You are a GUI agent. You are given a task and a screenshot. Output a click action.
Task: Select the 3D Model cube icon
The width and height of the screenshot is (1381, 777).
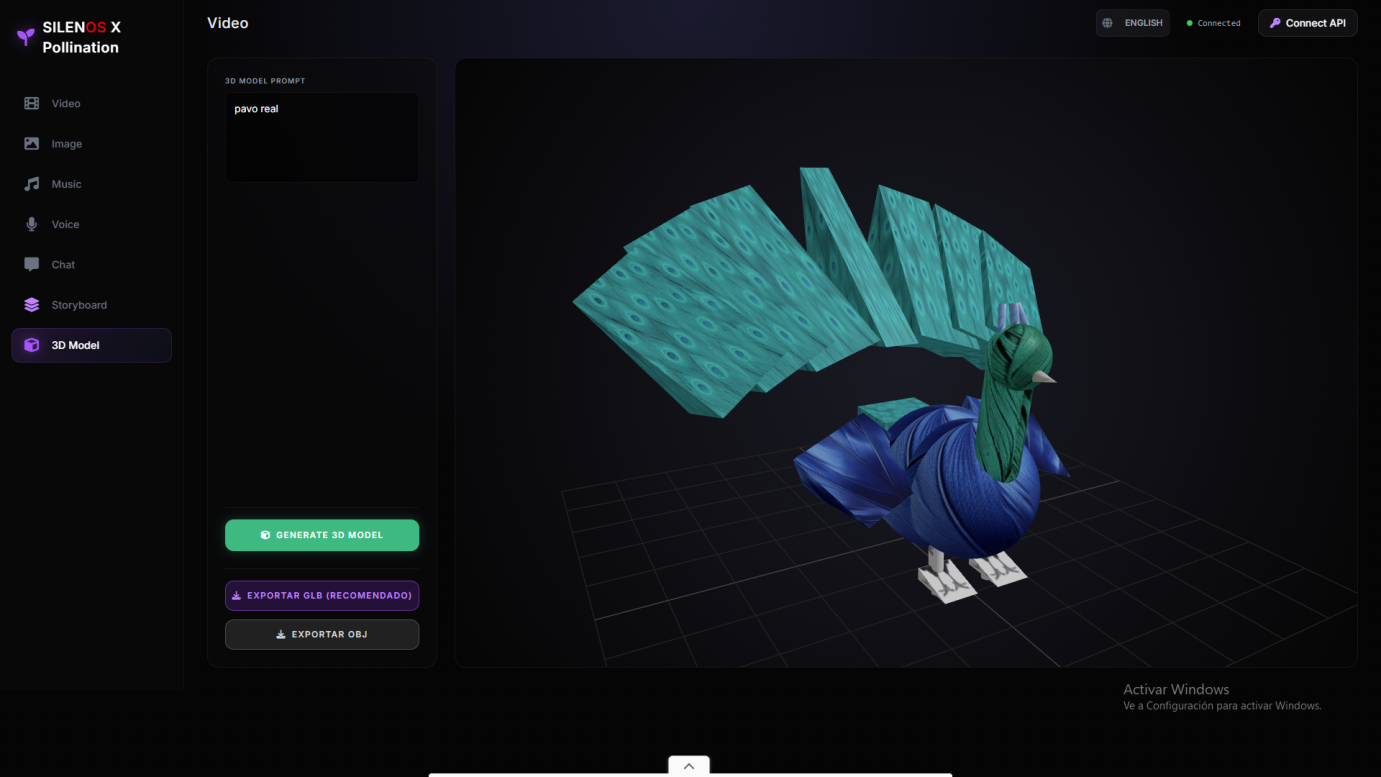click(x=30, y=345)
